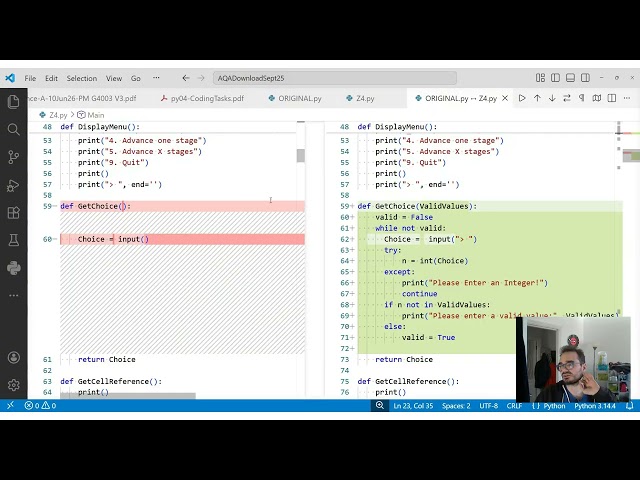
Task: Open the Accounts menu
Action: pos(13,358)
